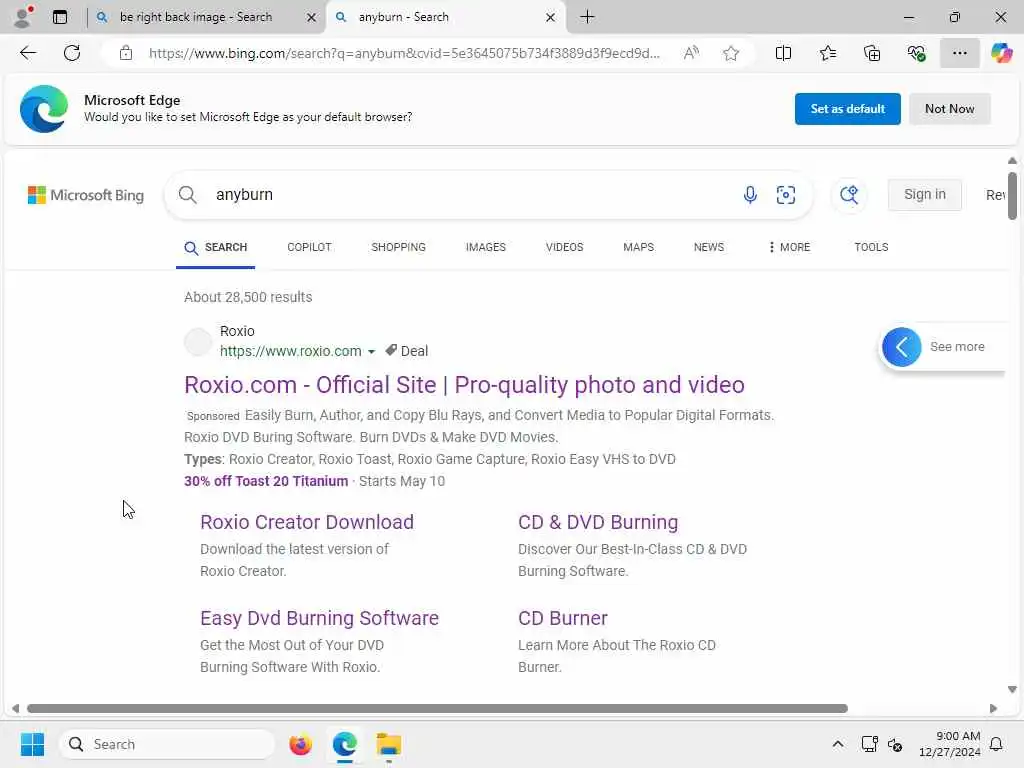
Task: Open Bing chat search icon beside Sign in
Action: [x=849, y=195]
